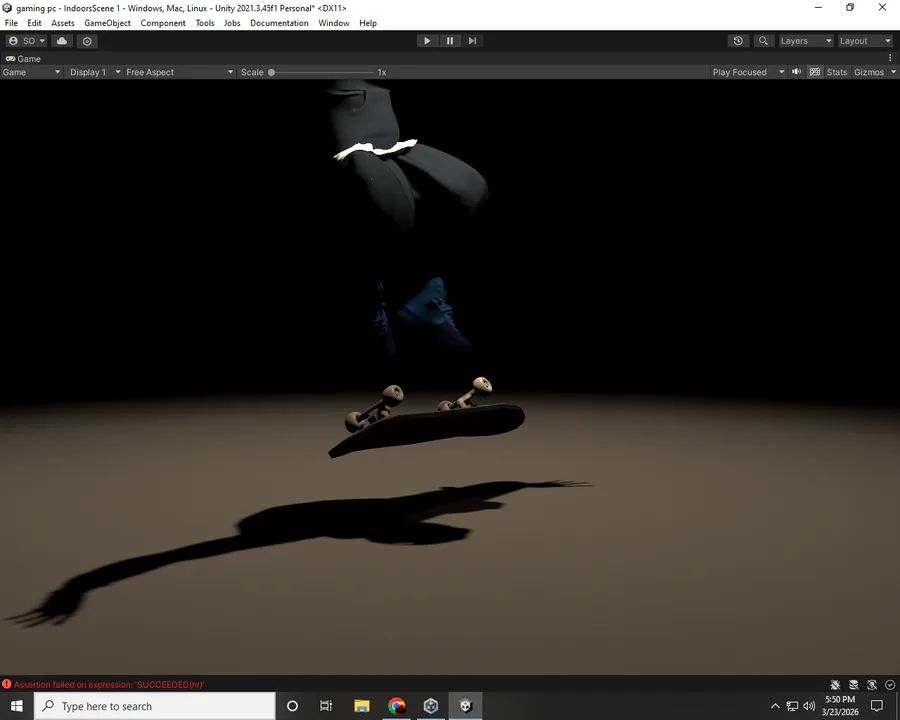Toggle Mute Audio speaker icon
Image resolution: width=900 pixels, height=720 pixels.
(x=797, y=72)
